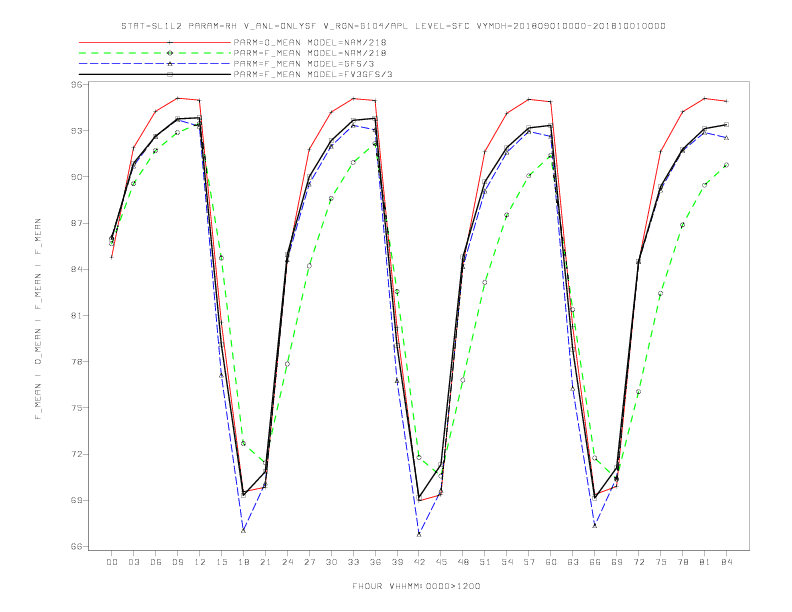792x612 pixels.
Task: Click x-axis forecast hour label 69
Action: [617, 562]
